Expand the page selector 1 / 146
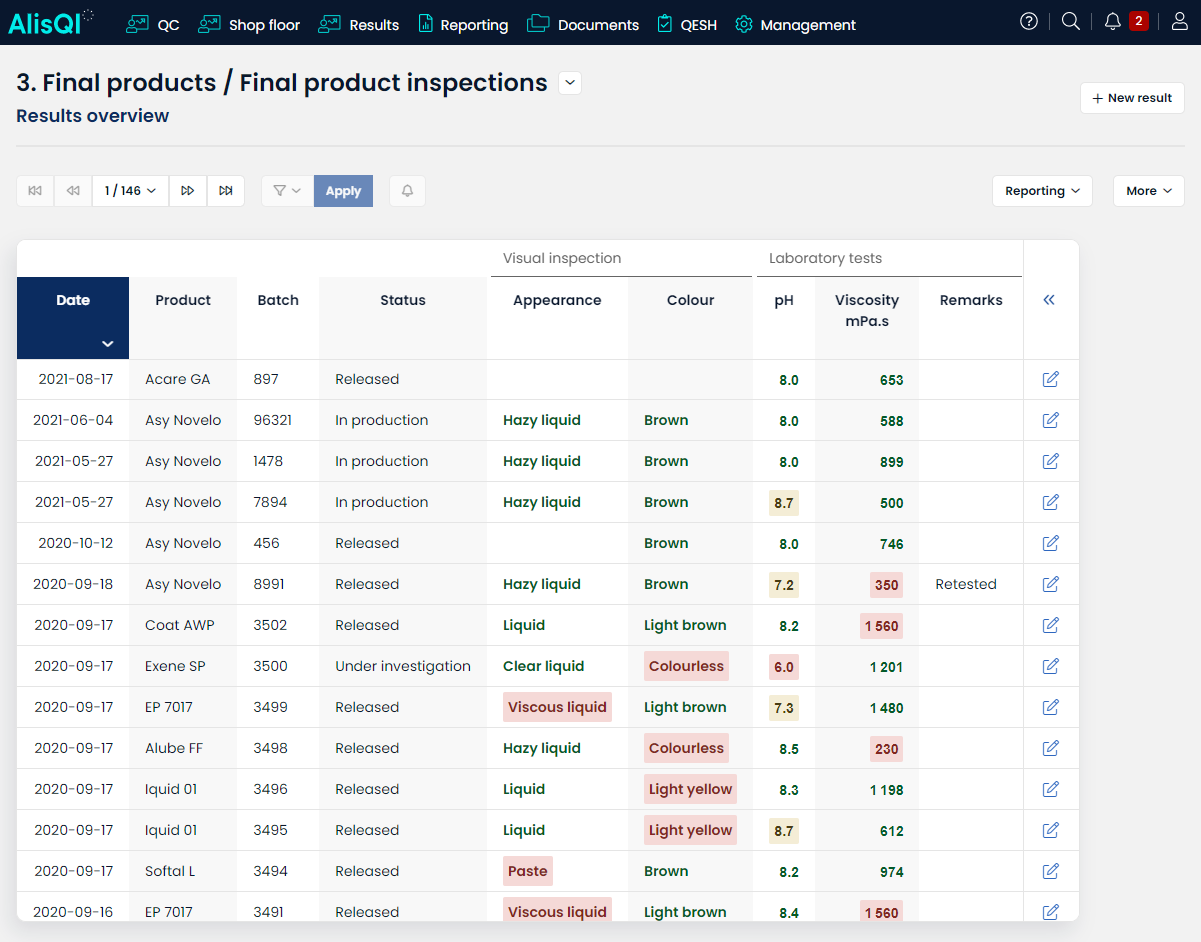This screenshot has height=942, width=1201. [130, 191]
